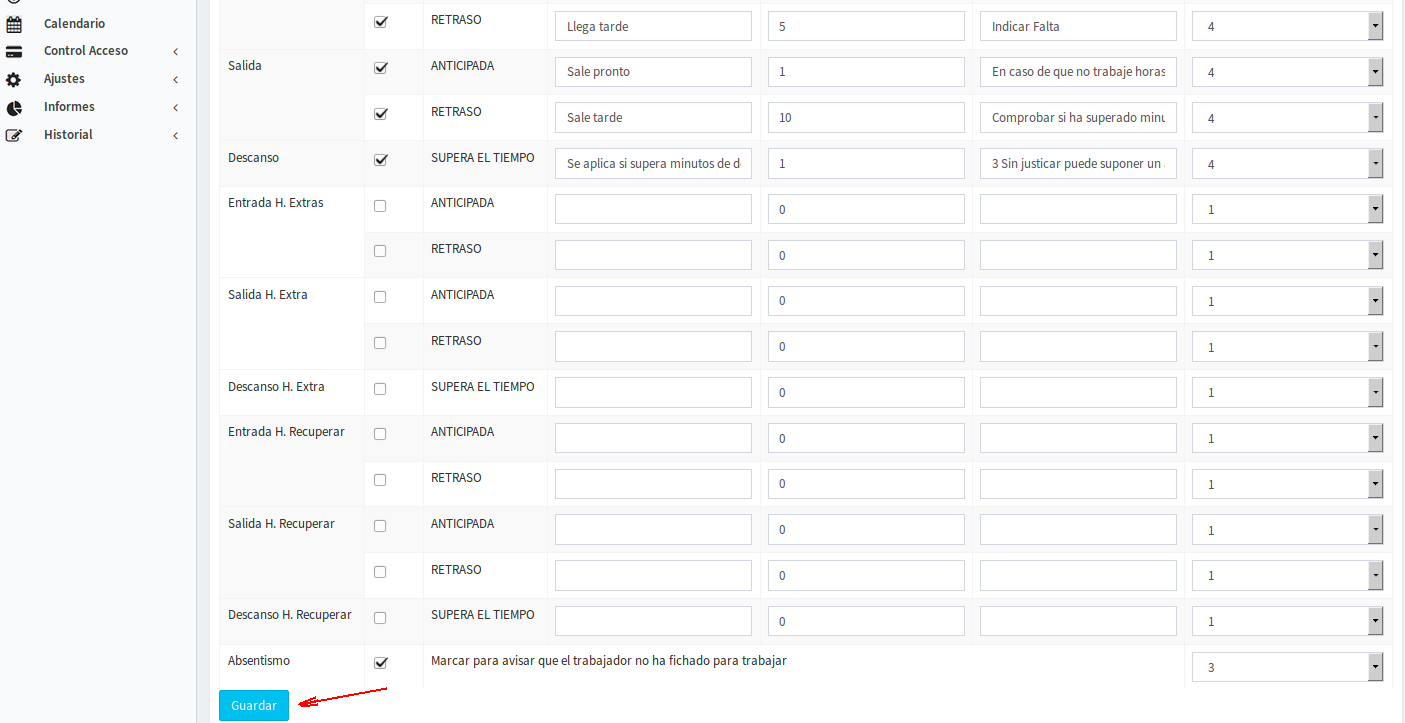Open dropdown for Descanso H. Recuperar row
The width and height of the screenshot is (1405, 723).
pyautogui.click(x=1288, y=621)
